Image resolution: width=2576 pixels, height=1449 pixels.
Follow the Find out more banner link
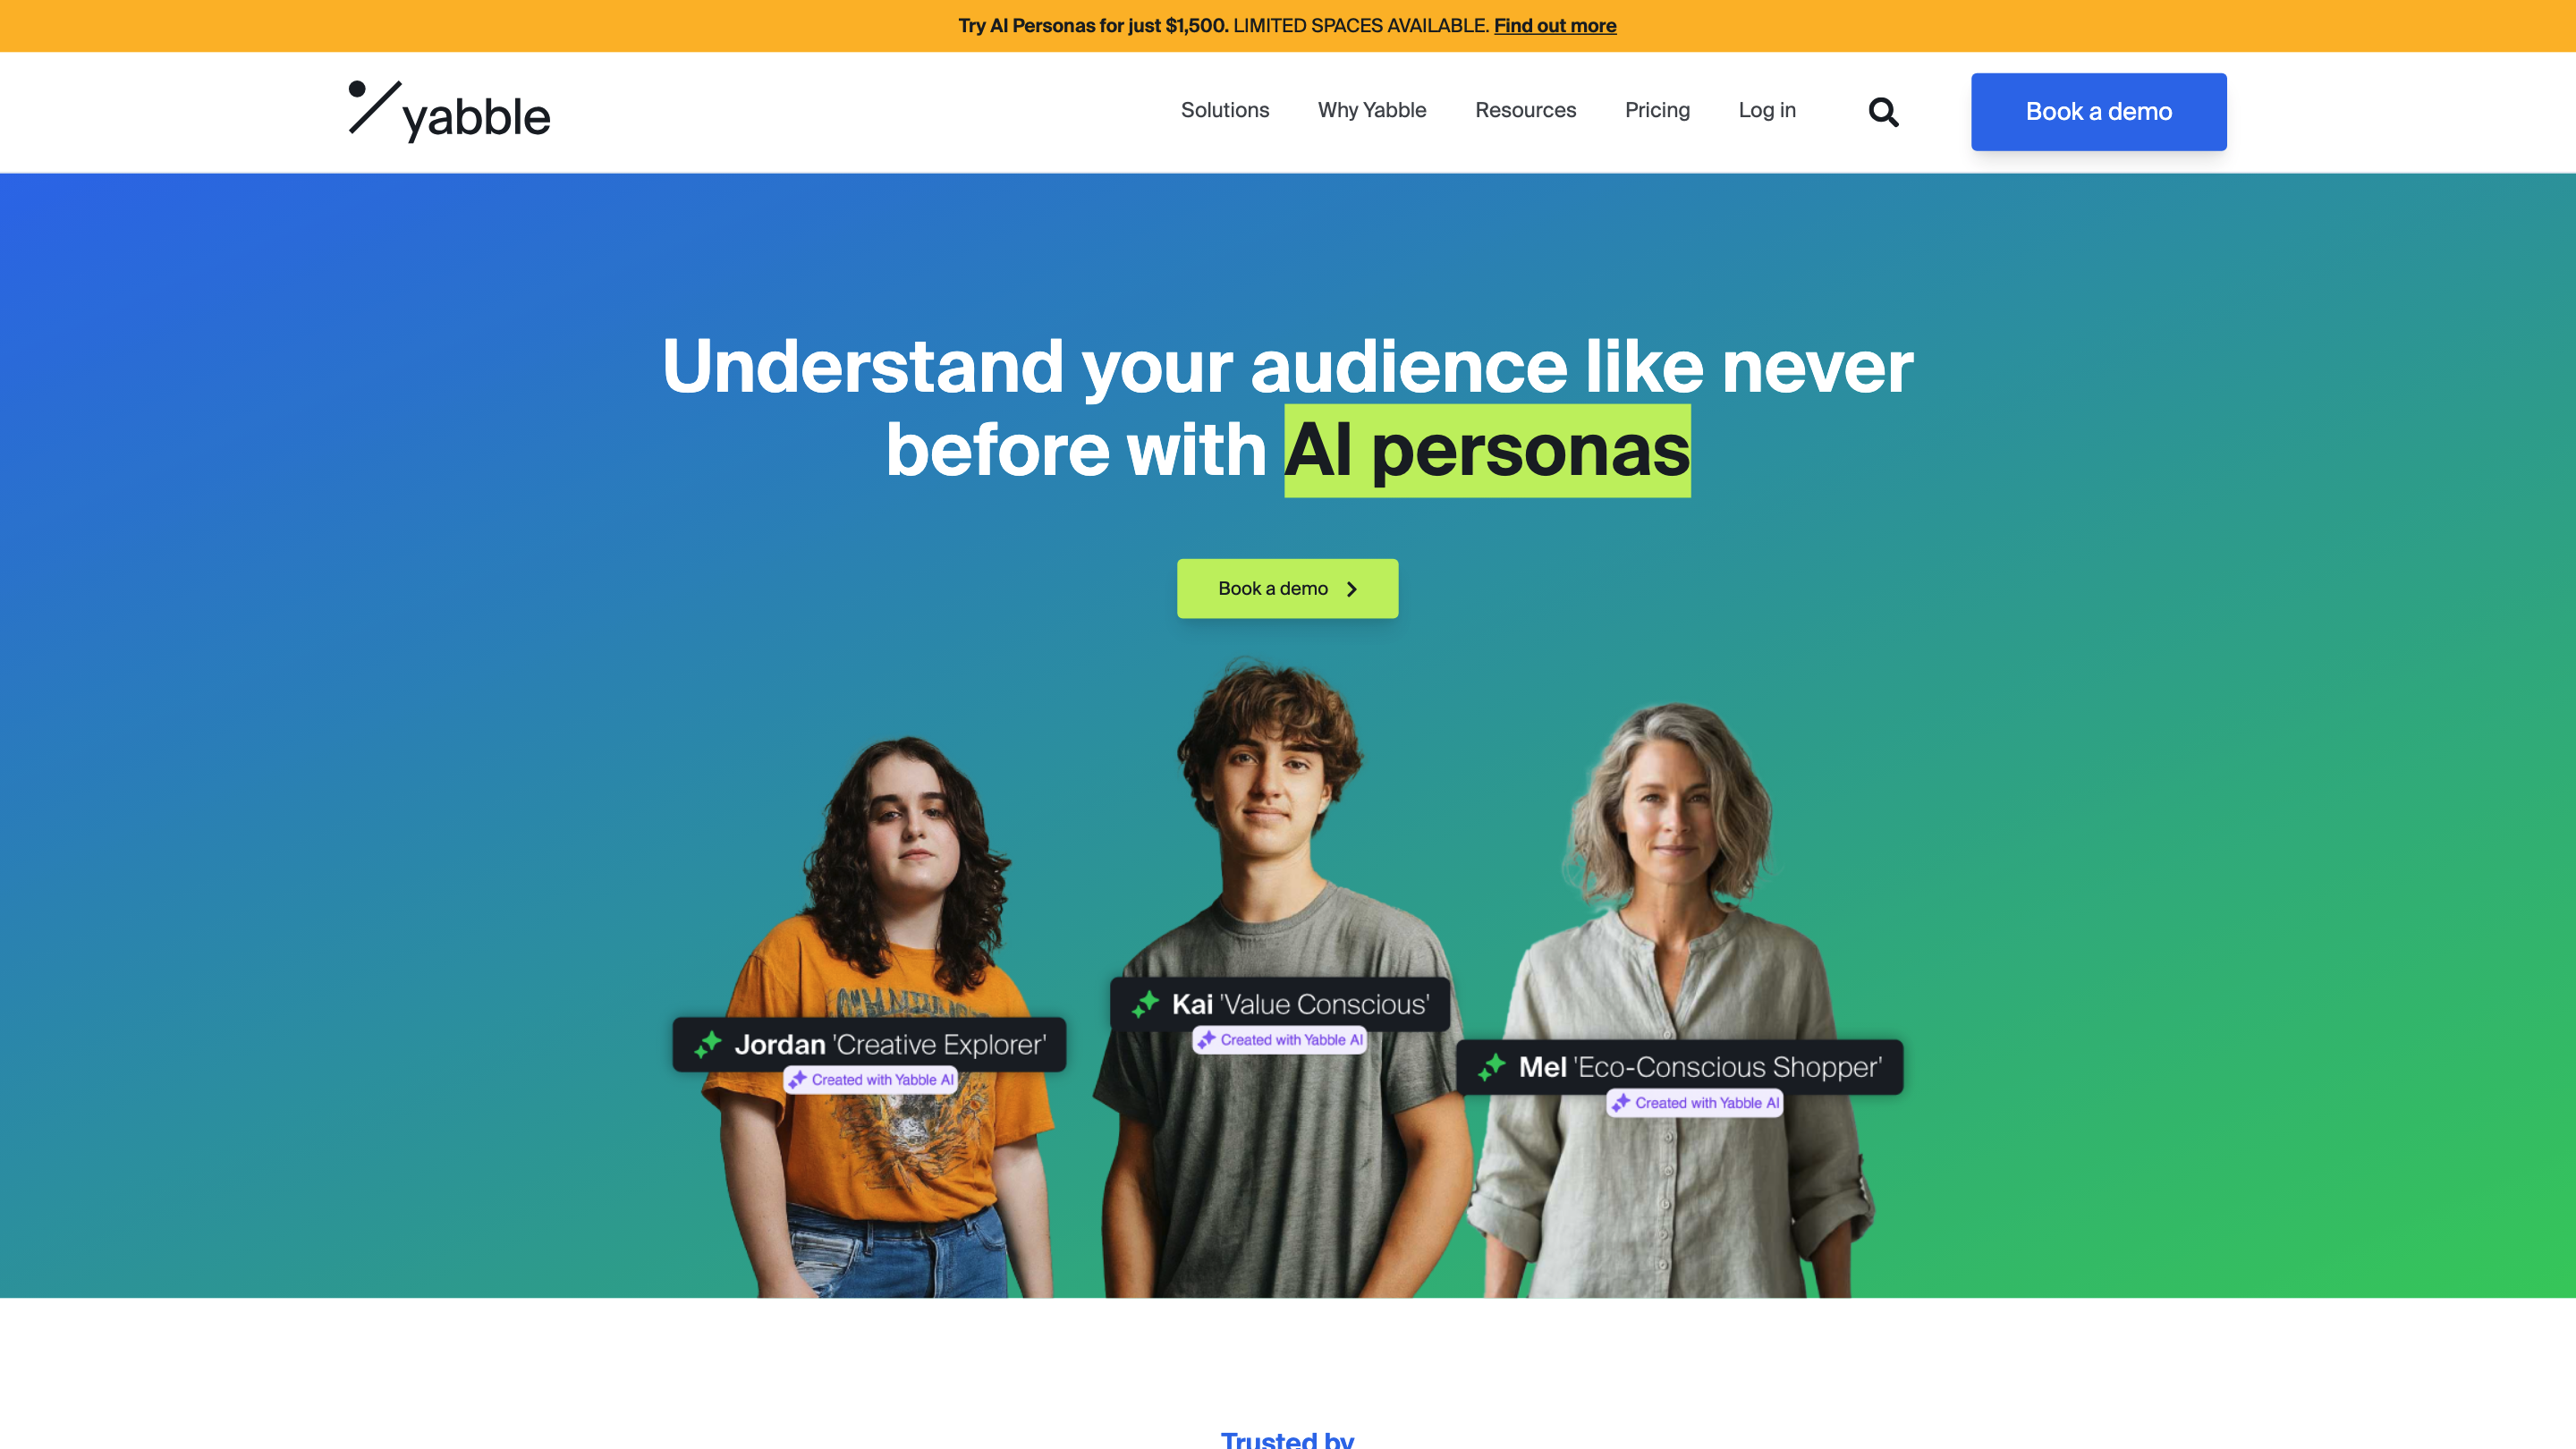tap(1555, 25)
